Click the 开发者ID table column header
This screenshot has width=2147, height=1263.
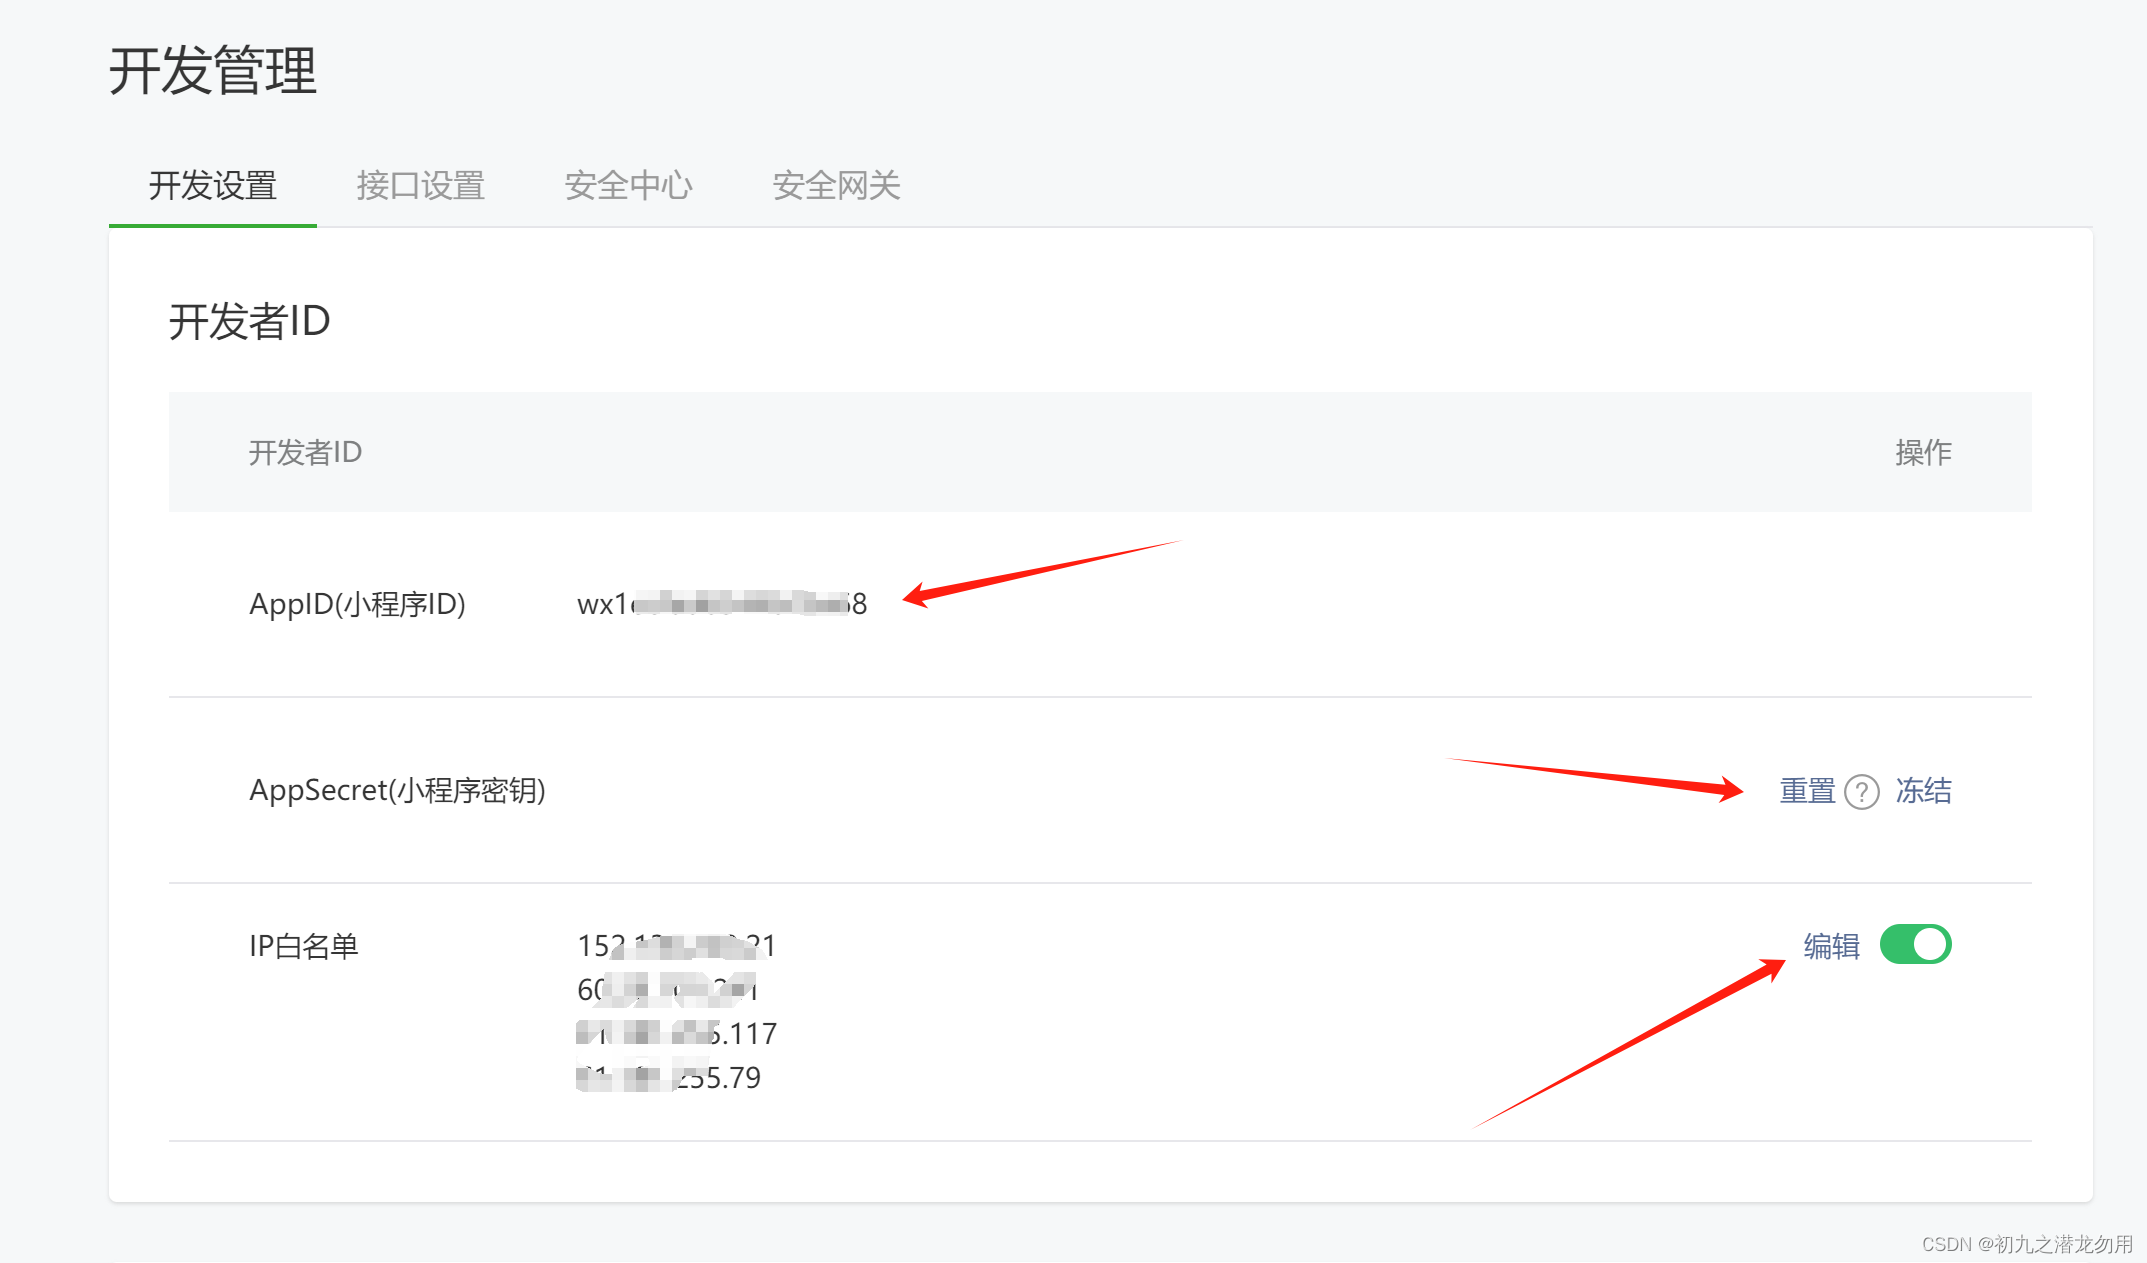click(x=305, y=452)
